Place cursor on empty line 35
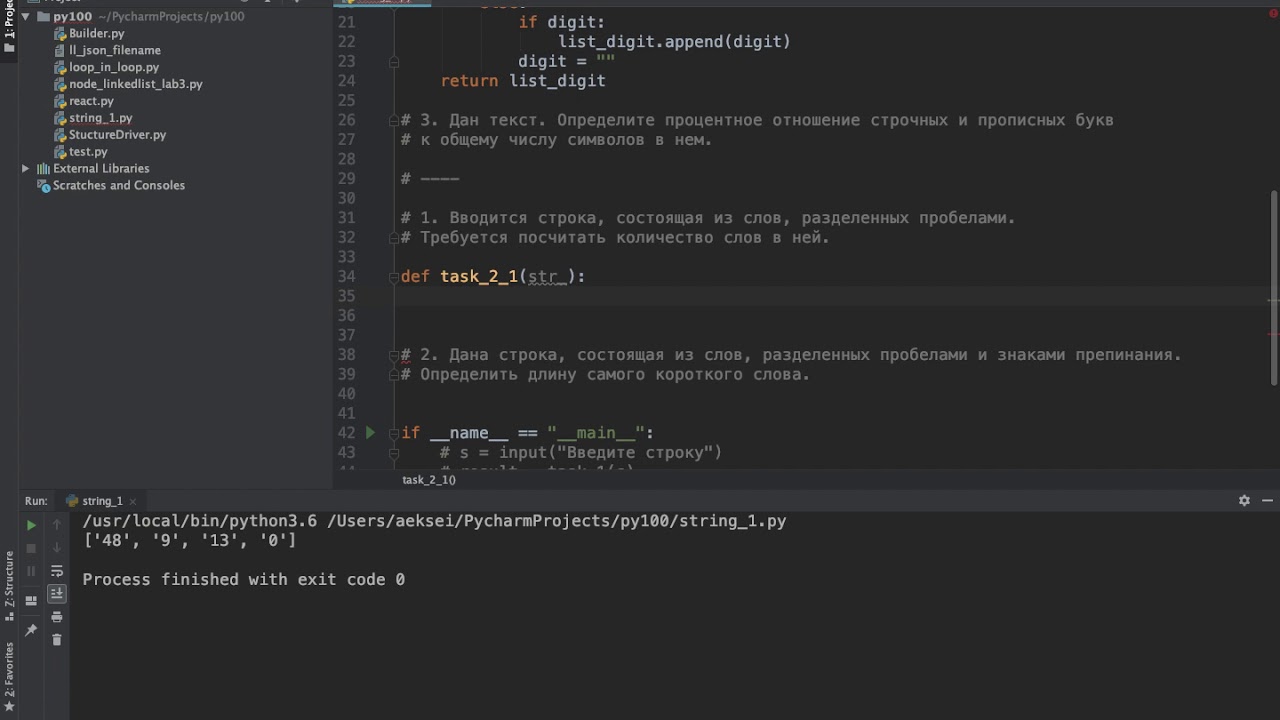The image size is (1280, 720). 830,296
